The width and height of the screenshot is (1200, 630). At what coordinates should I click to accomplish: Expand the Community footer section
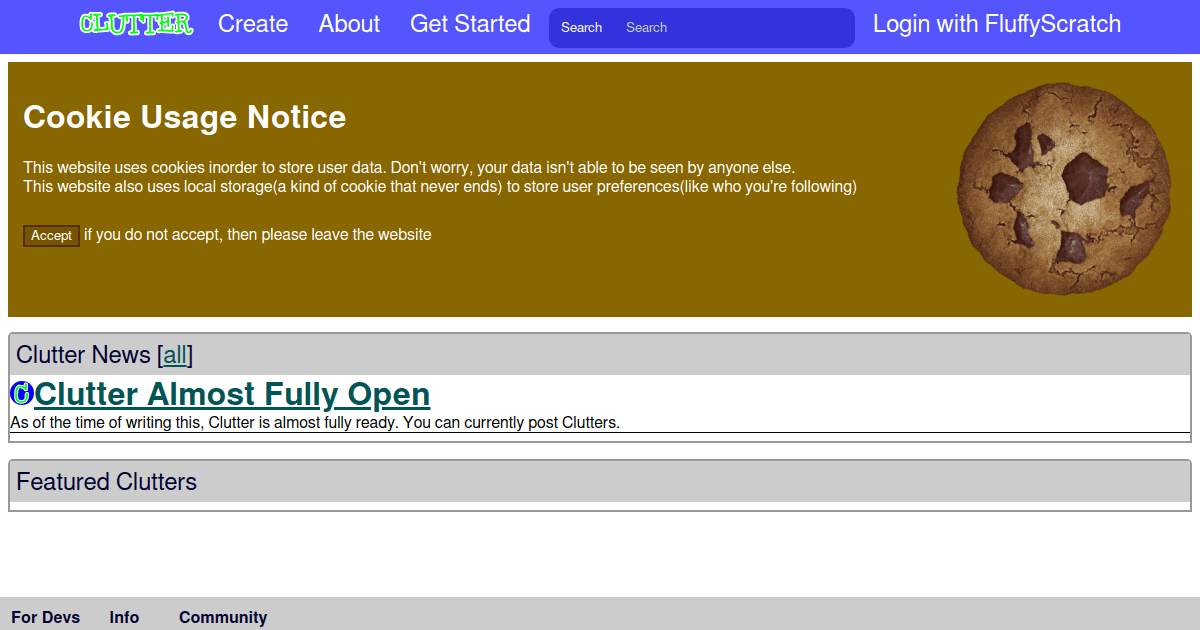(222, 617)
